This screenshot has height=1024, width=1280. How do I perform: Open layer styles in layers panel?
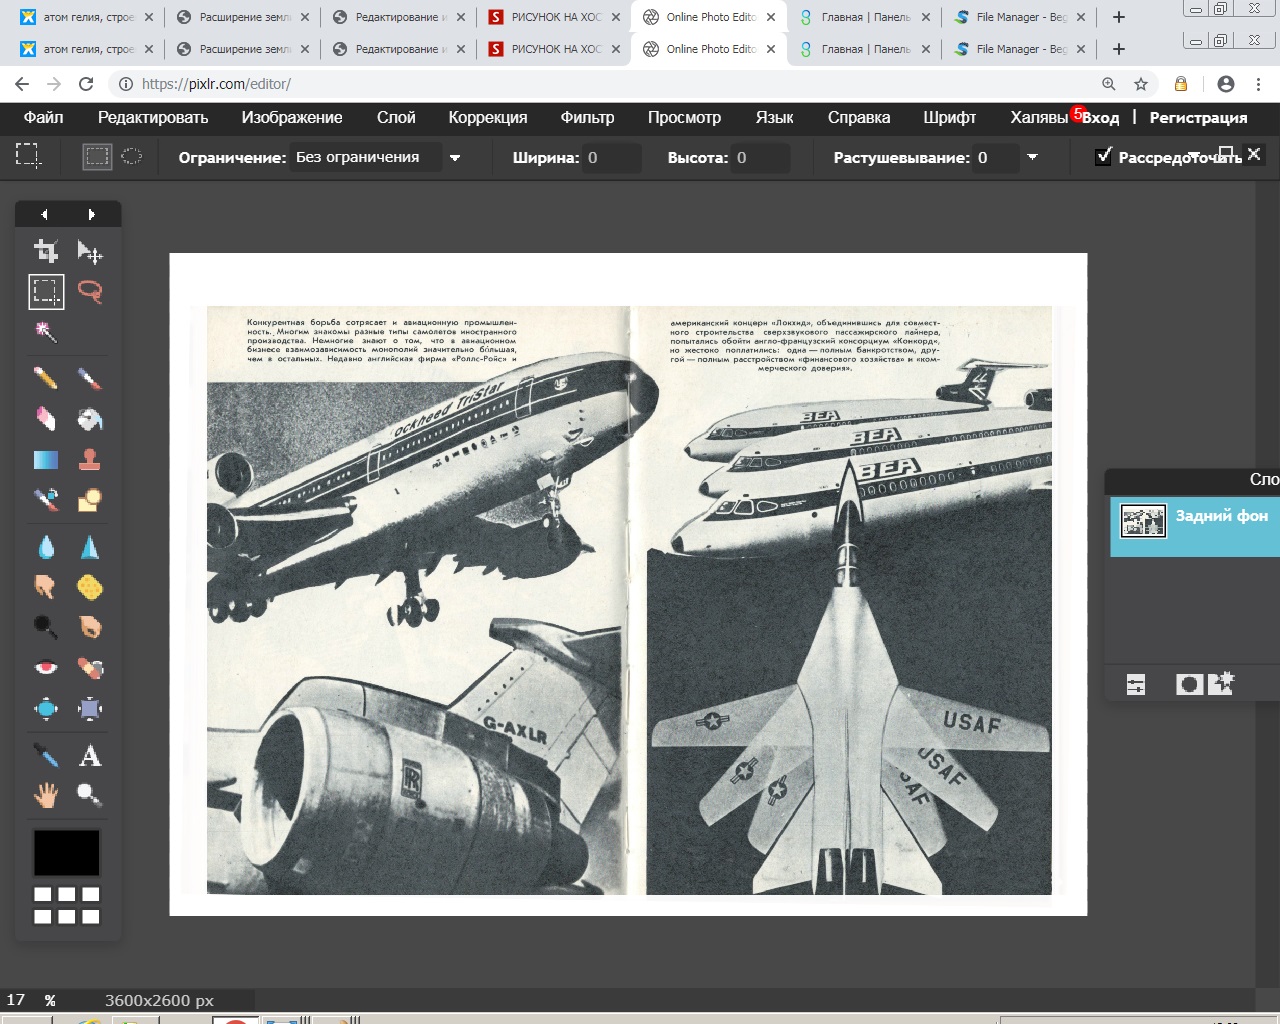1221,683
